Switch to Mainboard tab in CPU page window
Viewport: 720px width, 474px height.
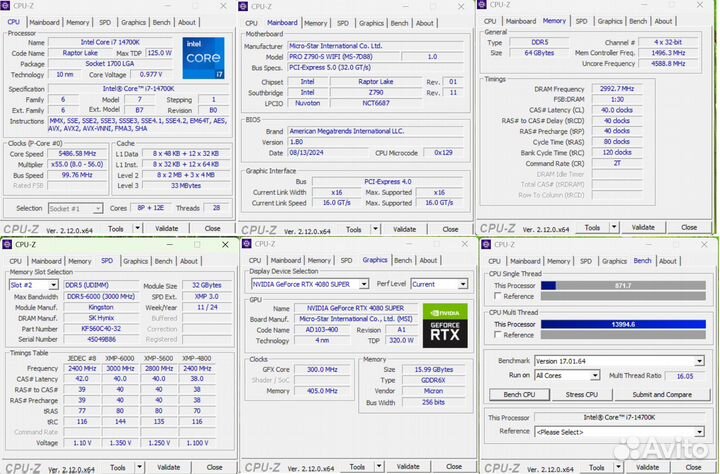[x=44, y=22]
